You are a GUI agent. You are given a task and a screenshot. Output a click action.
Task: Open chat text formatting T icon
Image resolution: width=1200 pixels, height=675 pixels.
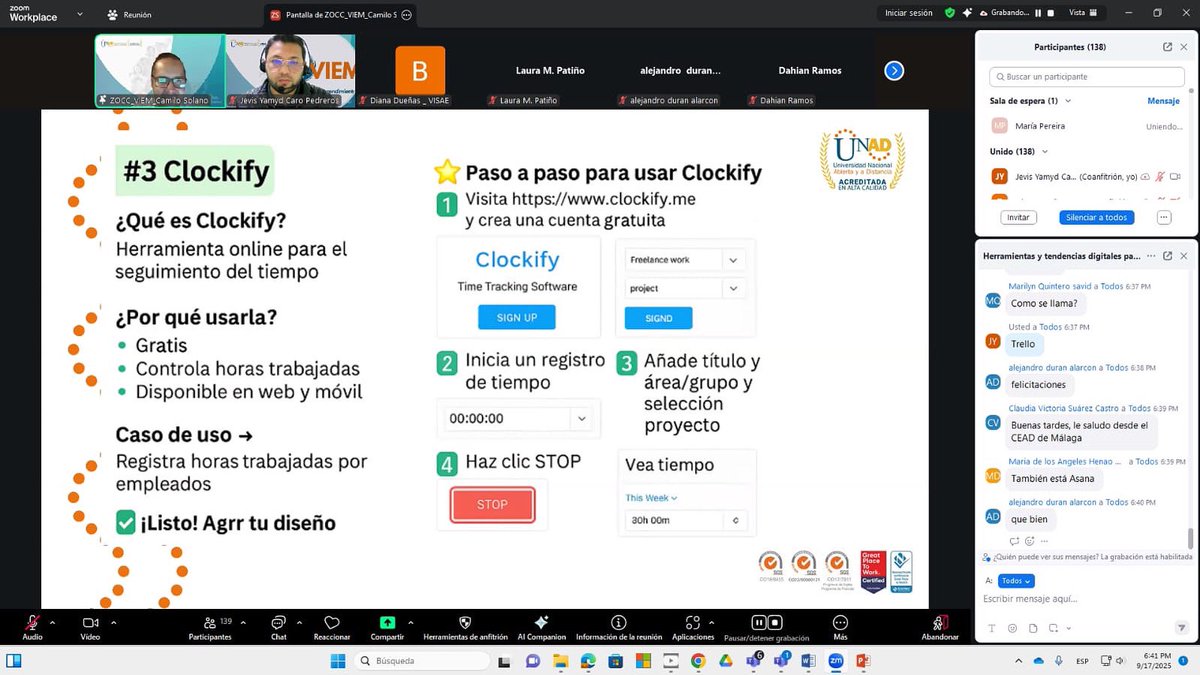pyautogui.click(x=991, y=628)
